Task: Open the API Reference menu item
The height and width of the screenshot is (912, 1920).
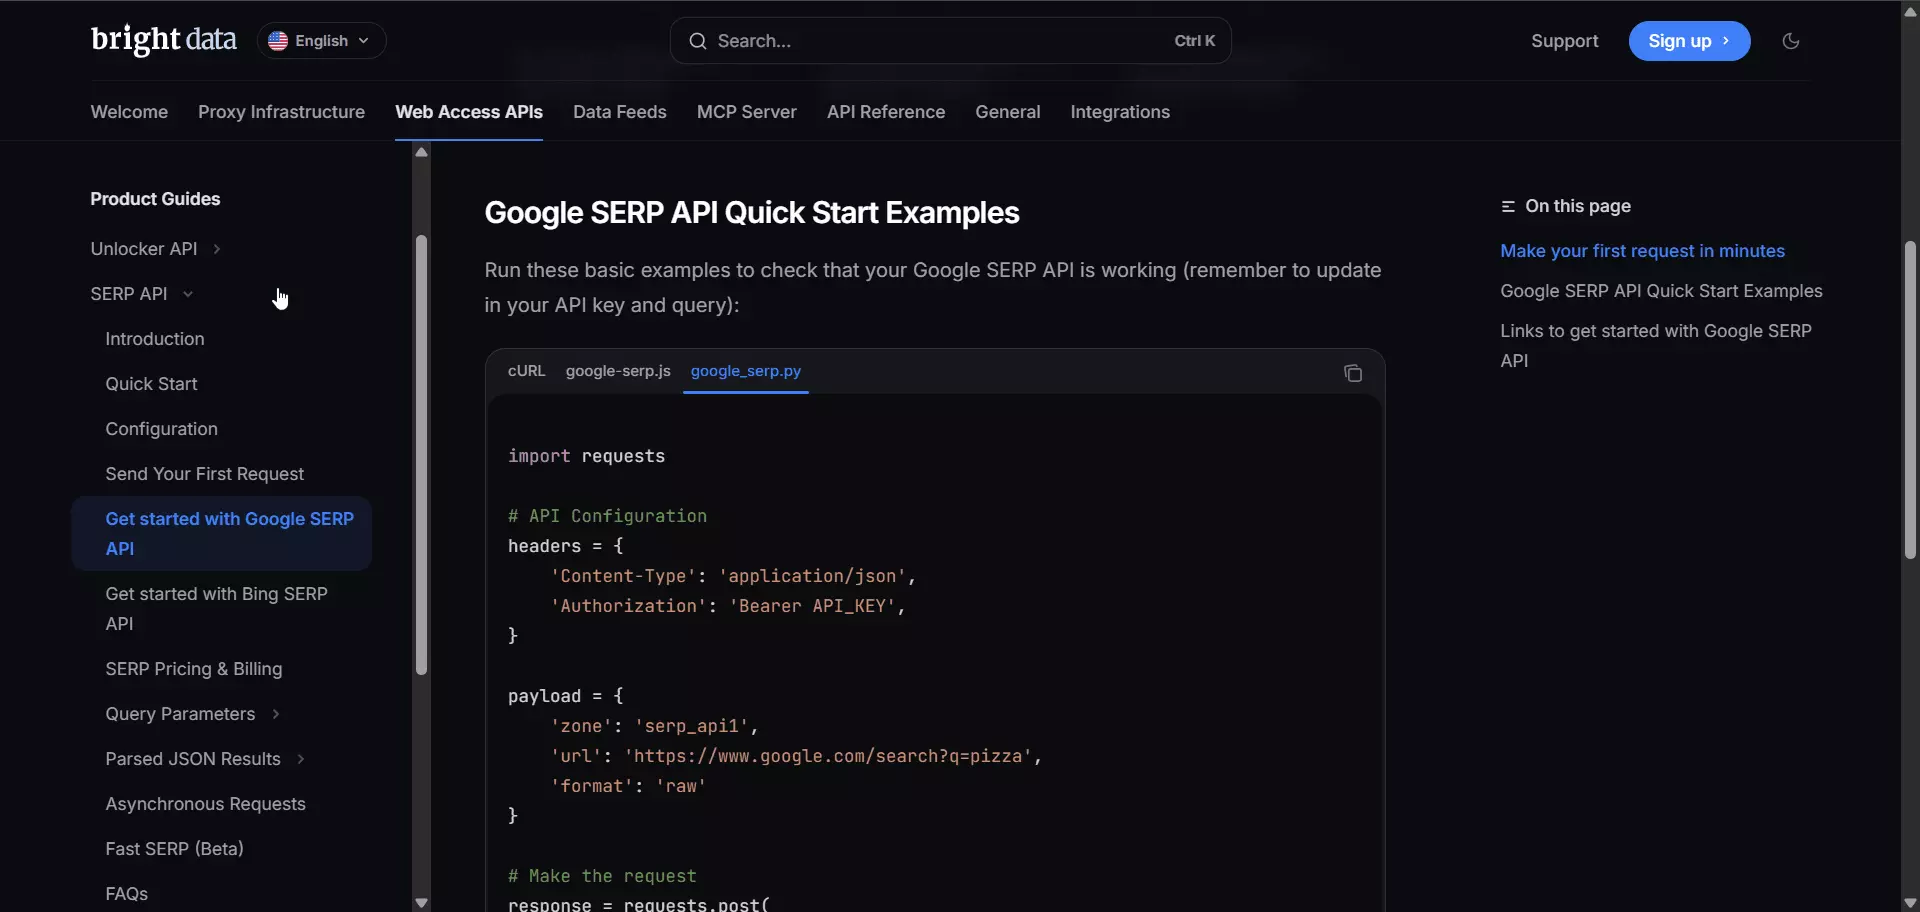Action: point(886,112)
